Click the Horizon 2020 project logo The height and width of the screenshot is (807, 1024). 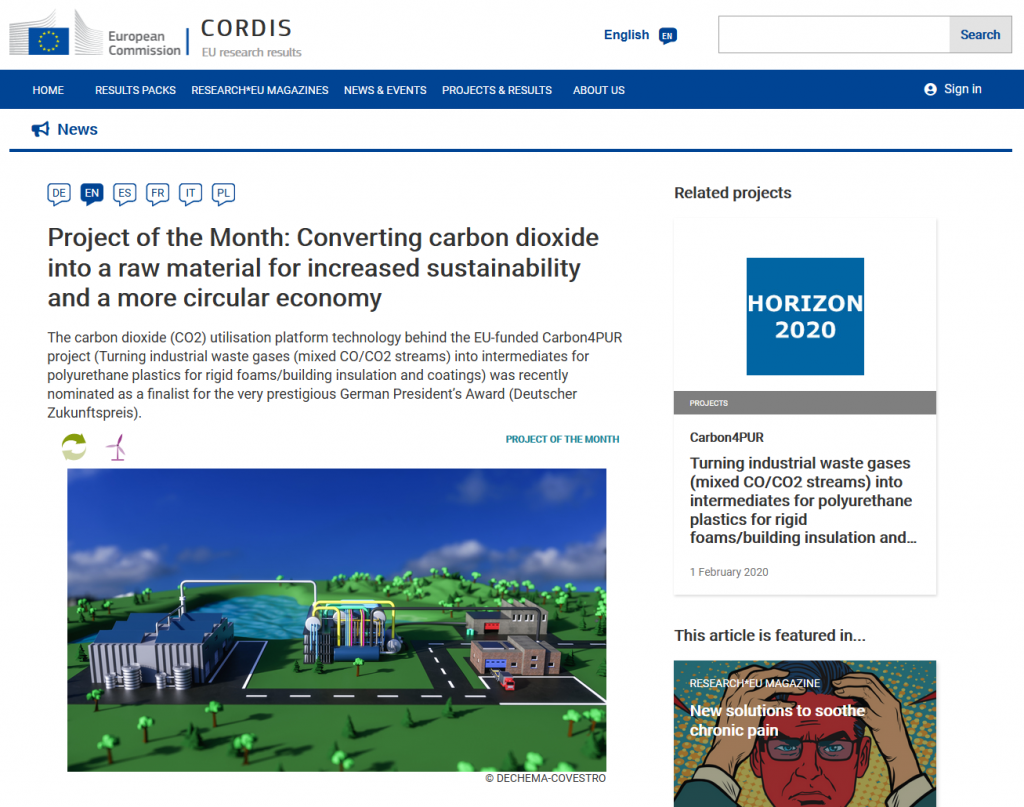(805, 316)
